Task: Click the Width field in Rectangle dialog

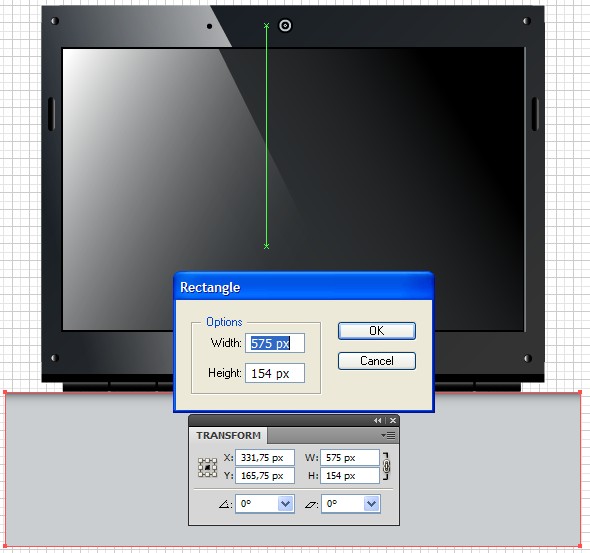Action: pos(275,343)
